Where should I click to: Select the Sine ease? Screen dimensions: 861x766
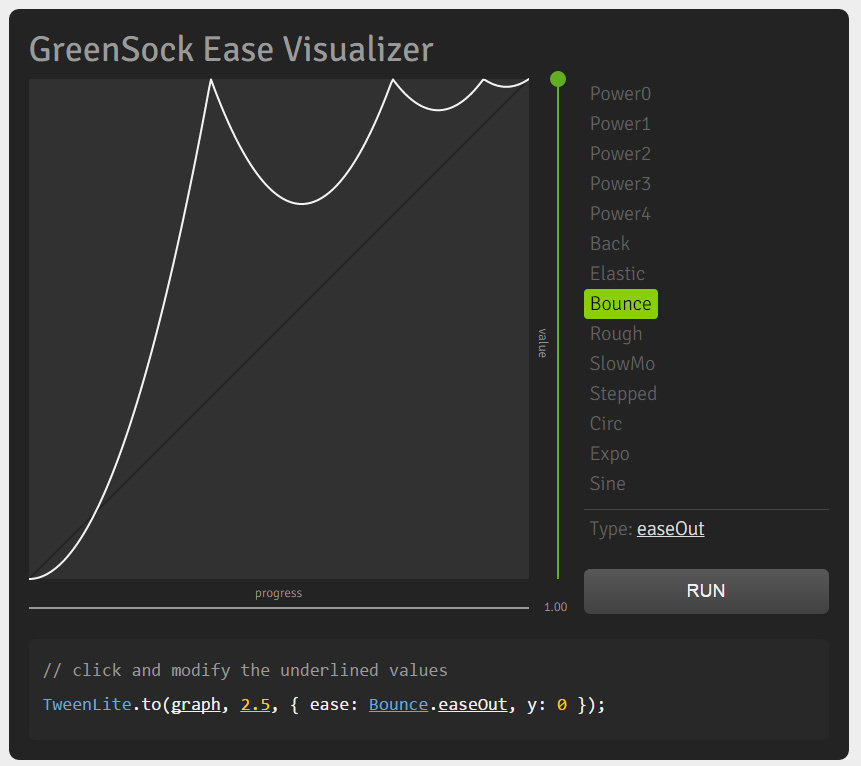tap(607, 484)
